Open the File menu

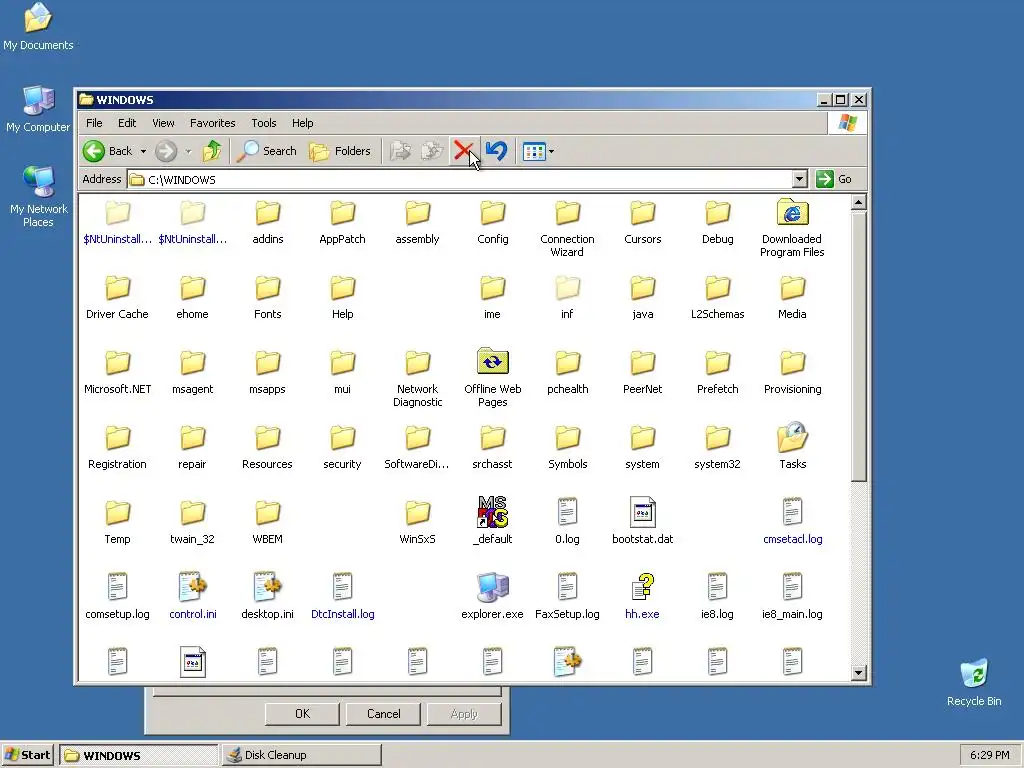tap(94, 123)
